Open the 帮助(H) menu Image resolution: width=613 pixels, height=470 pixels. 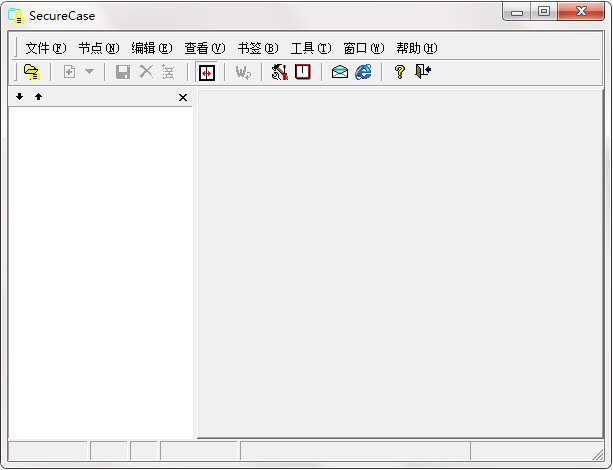click(x=417, y=48)
